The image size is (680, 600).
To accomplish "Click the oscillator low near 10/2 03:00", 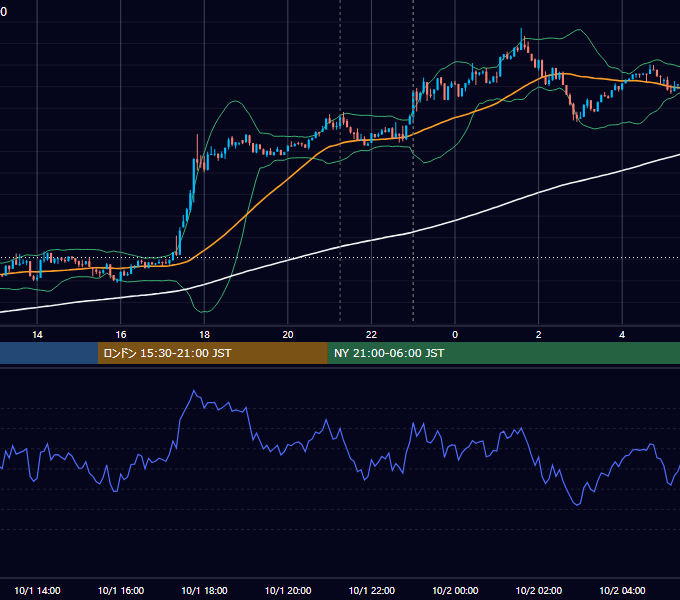I will pos(577,504).
